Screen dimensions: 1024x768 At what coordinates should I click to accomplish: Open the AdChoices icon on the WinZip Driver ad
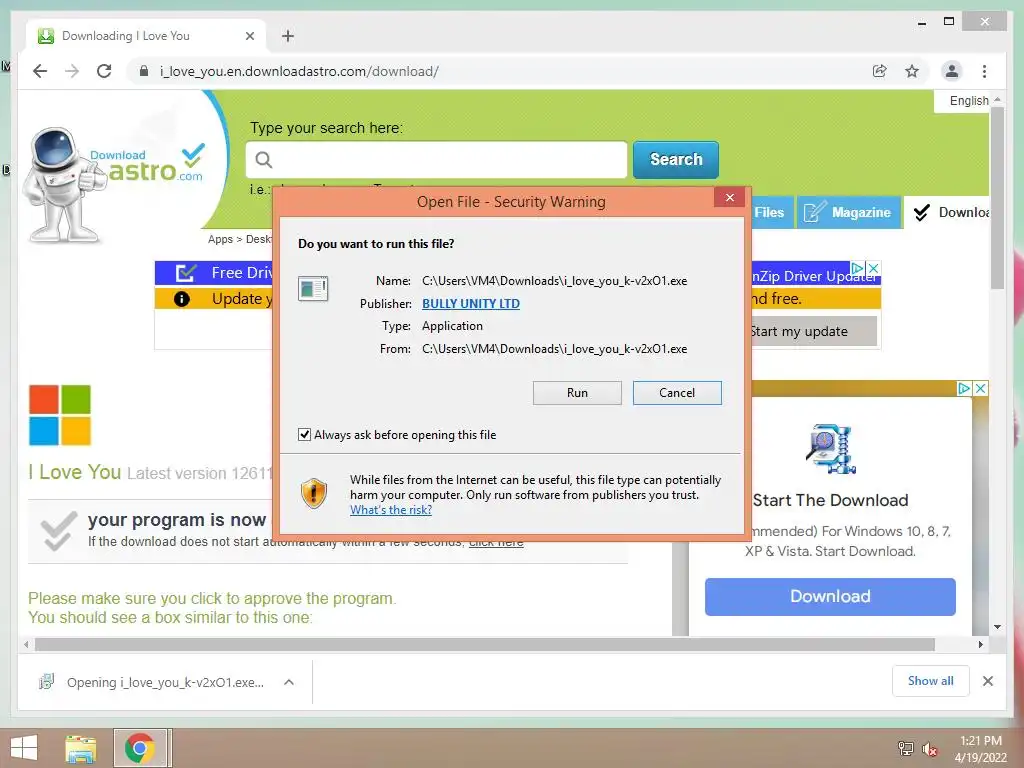(x=857, y=268)
